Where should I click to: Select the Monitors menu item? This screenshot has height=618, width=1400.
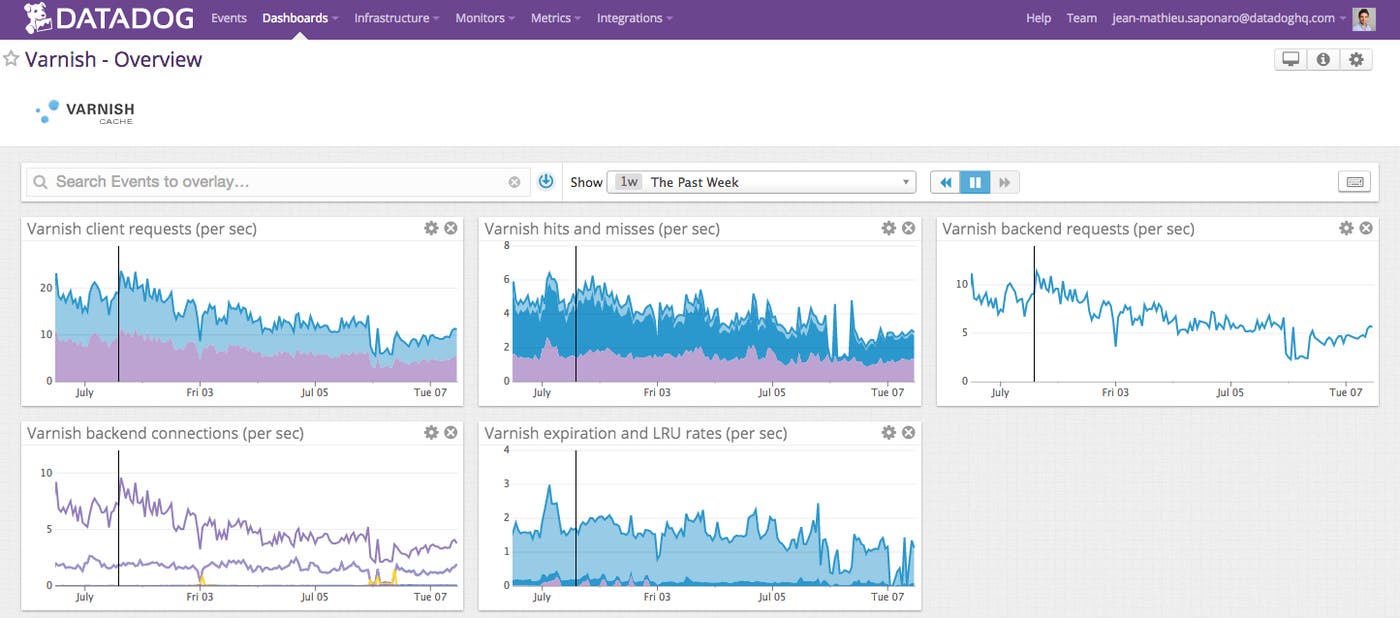coord(480,18)
